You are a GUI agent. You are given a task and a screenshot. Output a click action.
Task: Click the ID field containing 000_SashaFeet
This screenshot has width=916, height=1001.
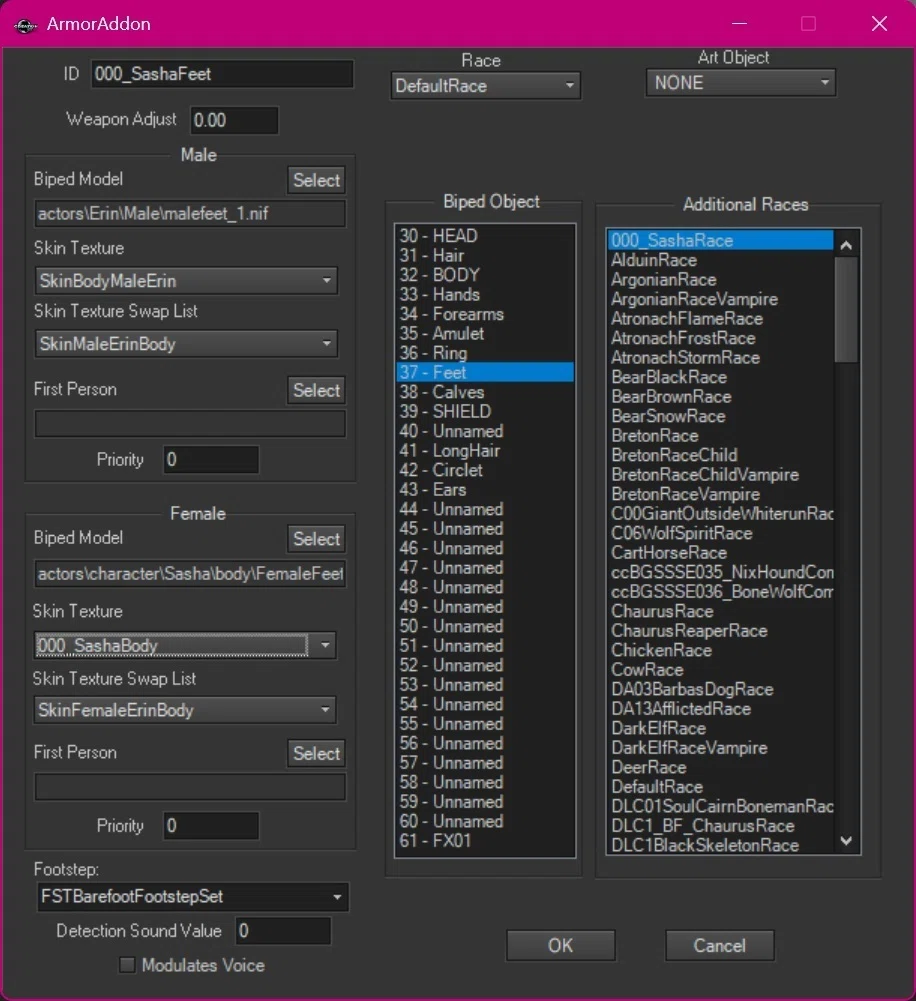pos(222,74)
